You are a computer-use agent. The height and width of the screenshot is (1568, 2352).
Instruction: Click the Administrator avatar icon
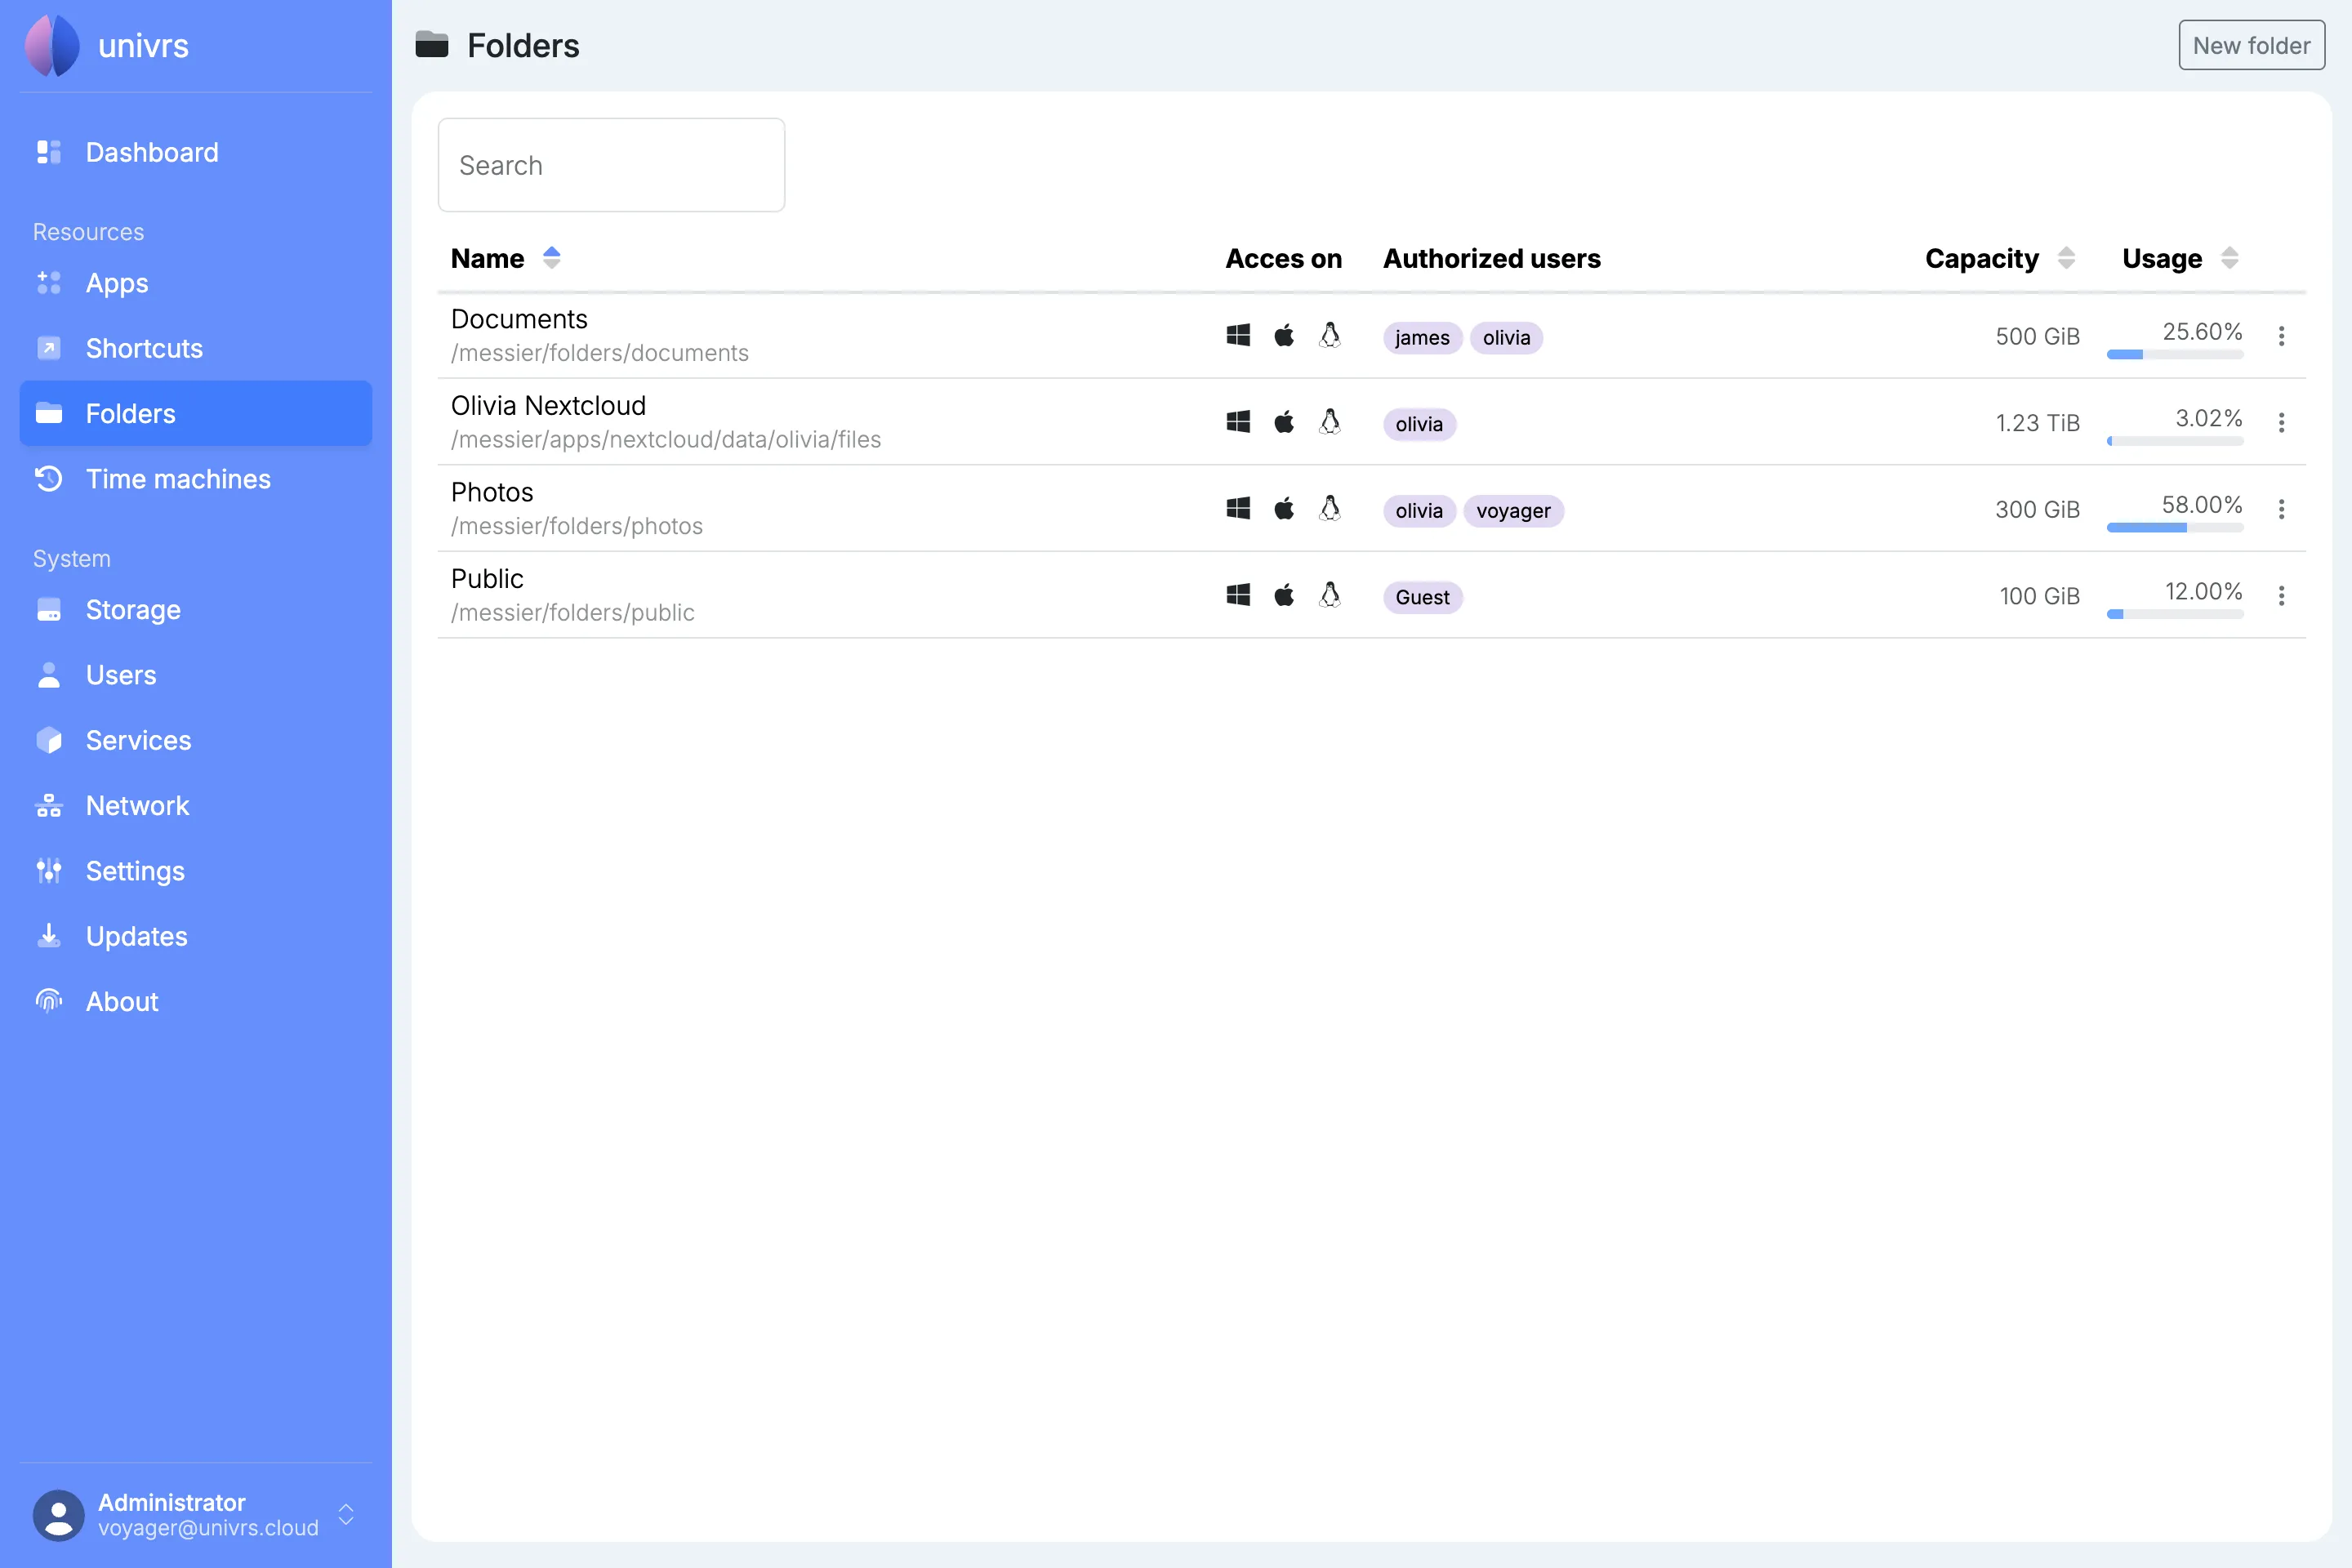[x=59, y=1515]
